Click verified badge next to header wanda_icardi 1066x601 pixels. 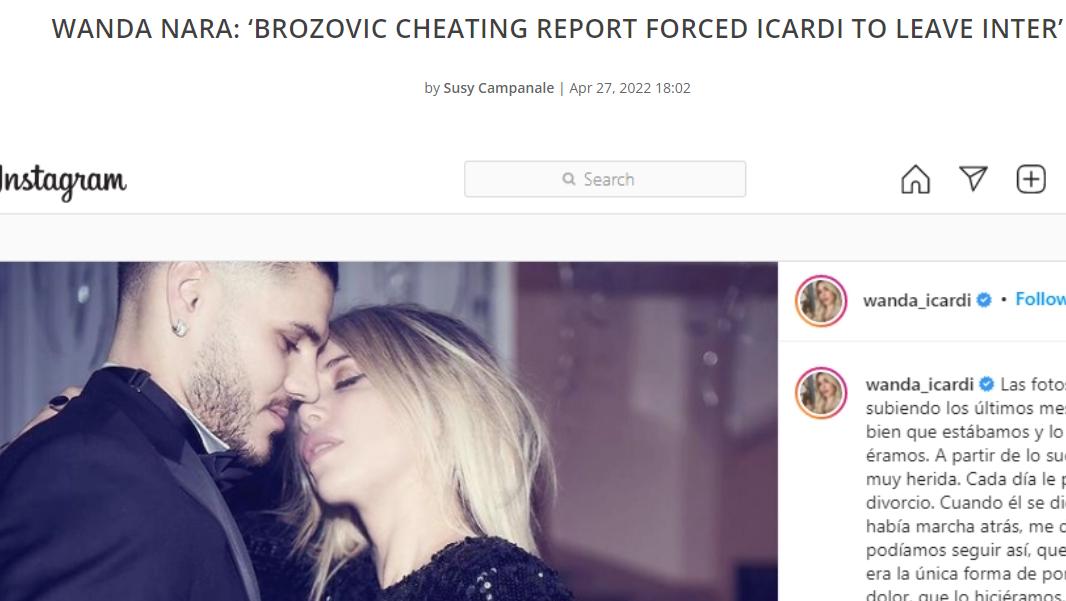pos(984,300)
